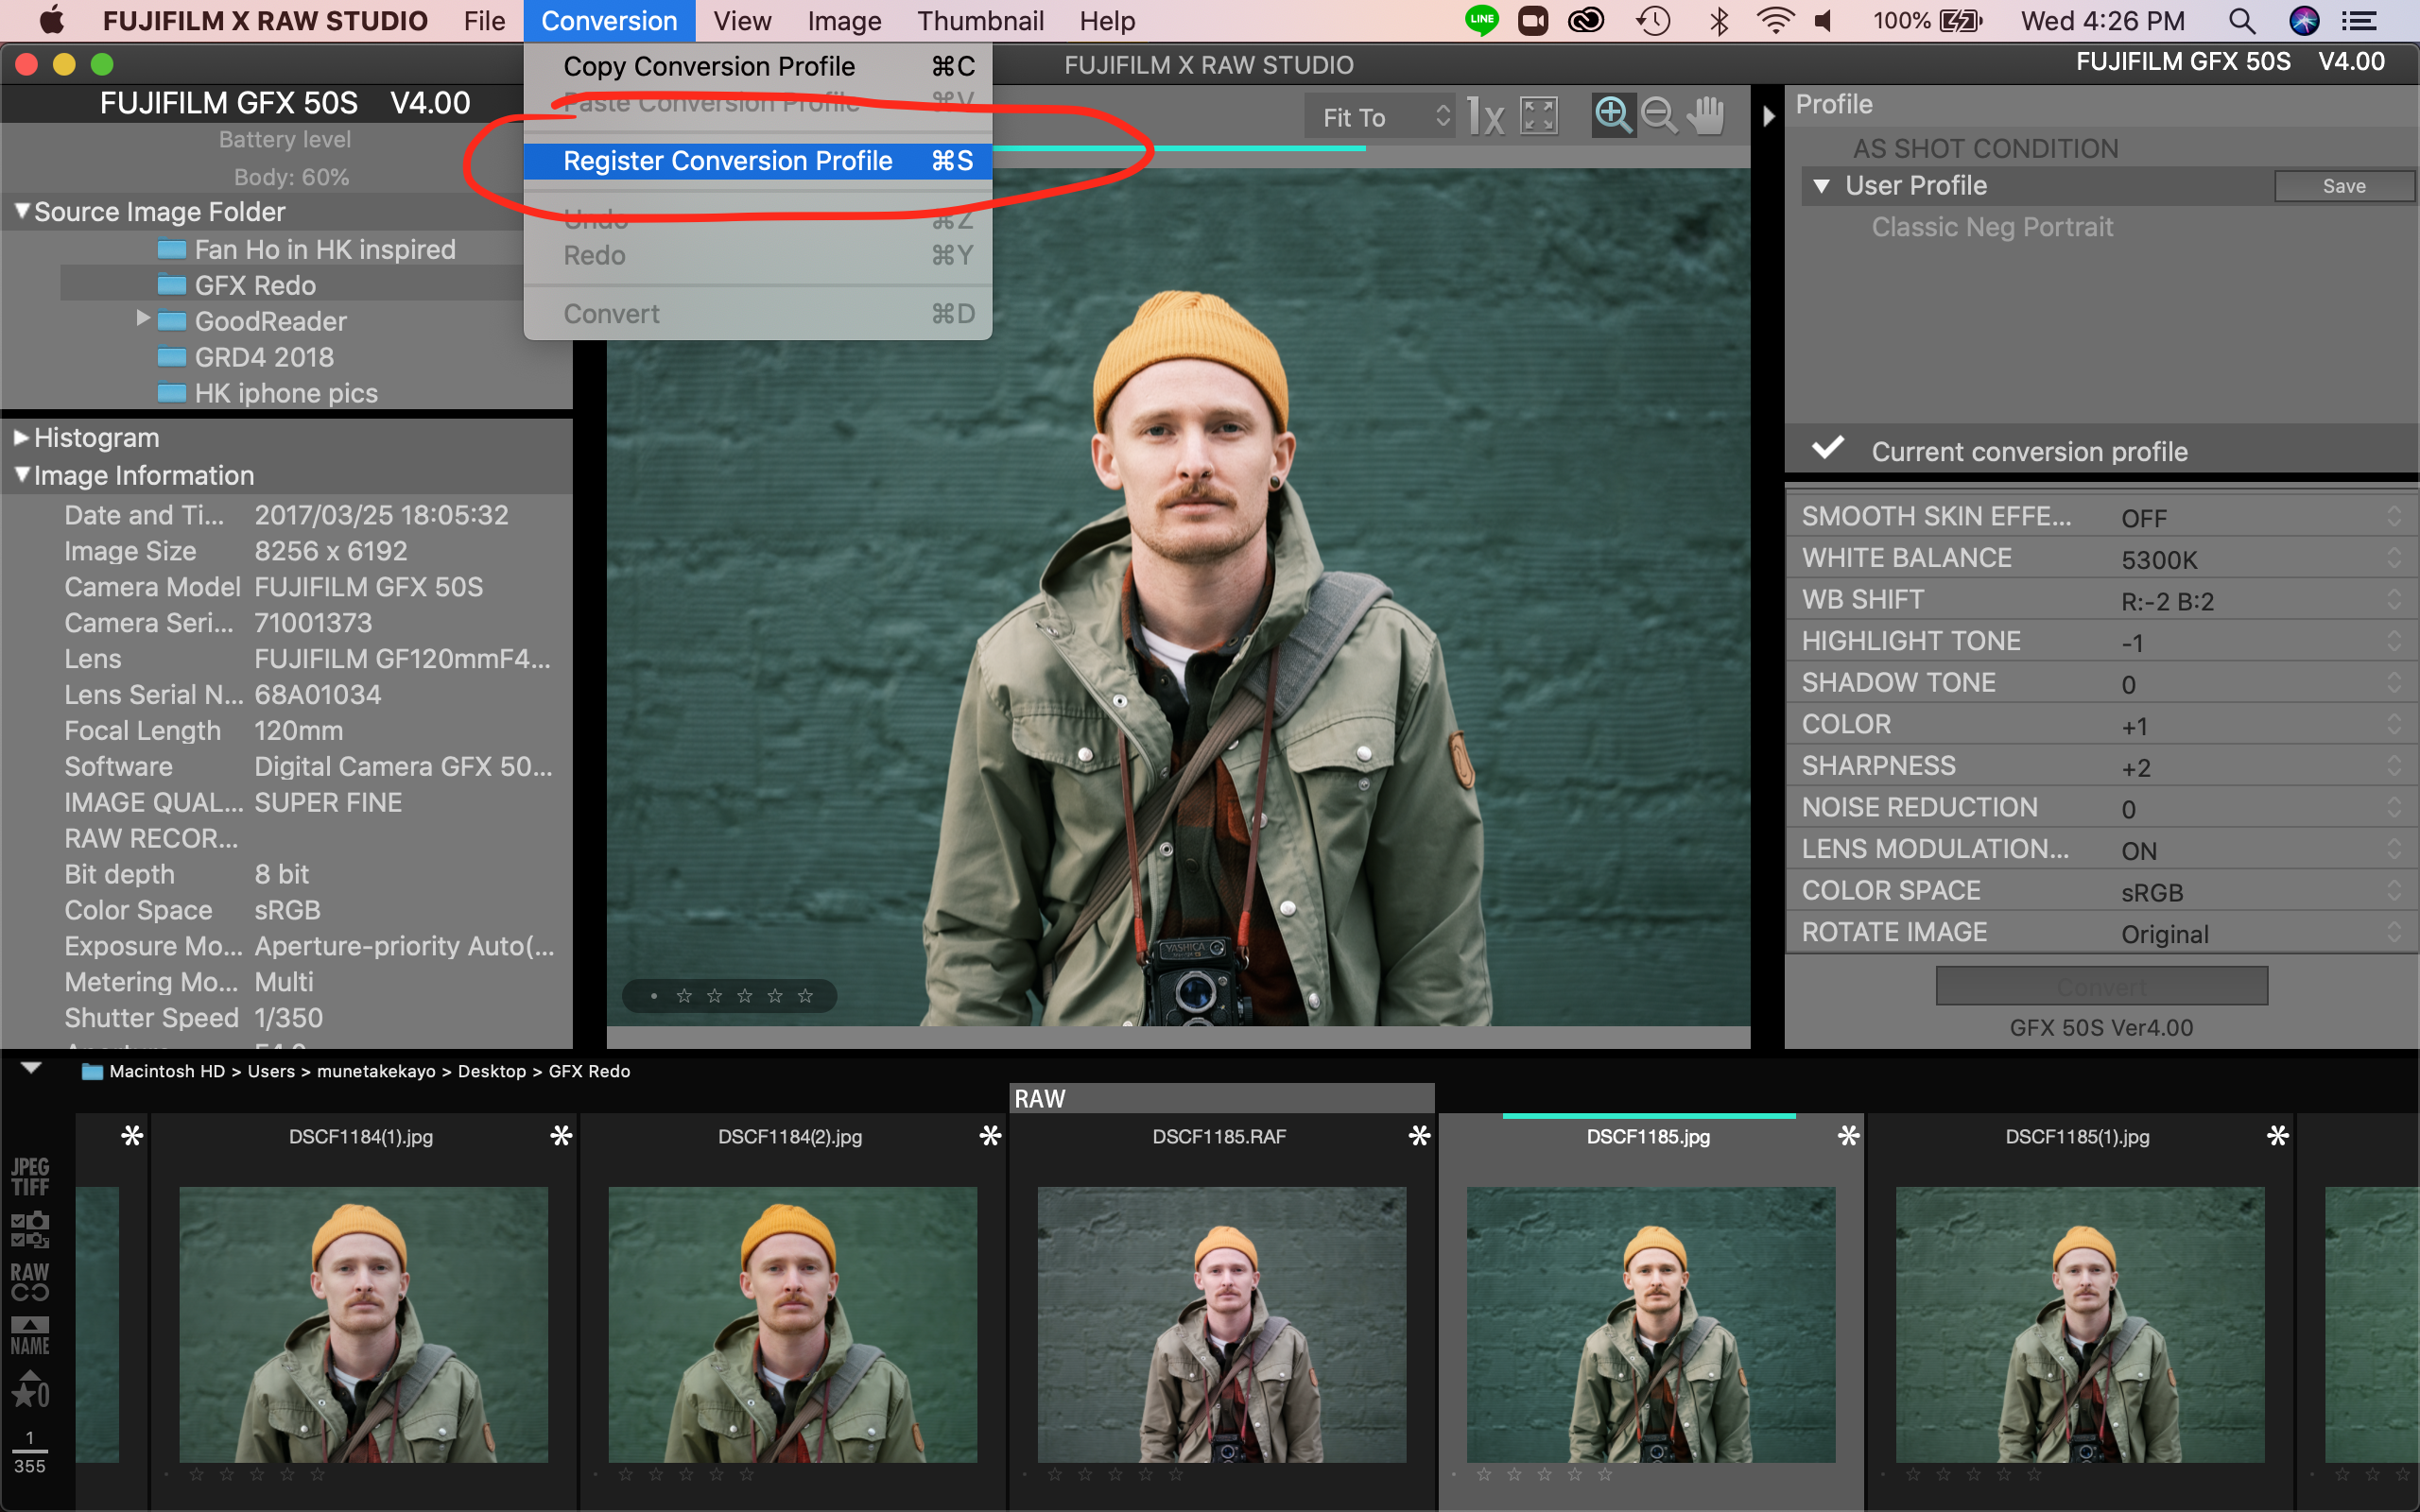Select the Fan Ho in HK inspired folder
Screen dimensions: 2420x1512
pyautogui.click(x=325, y=249)
